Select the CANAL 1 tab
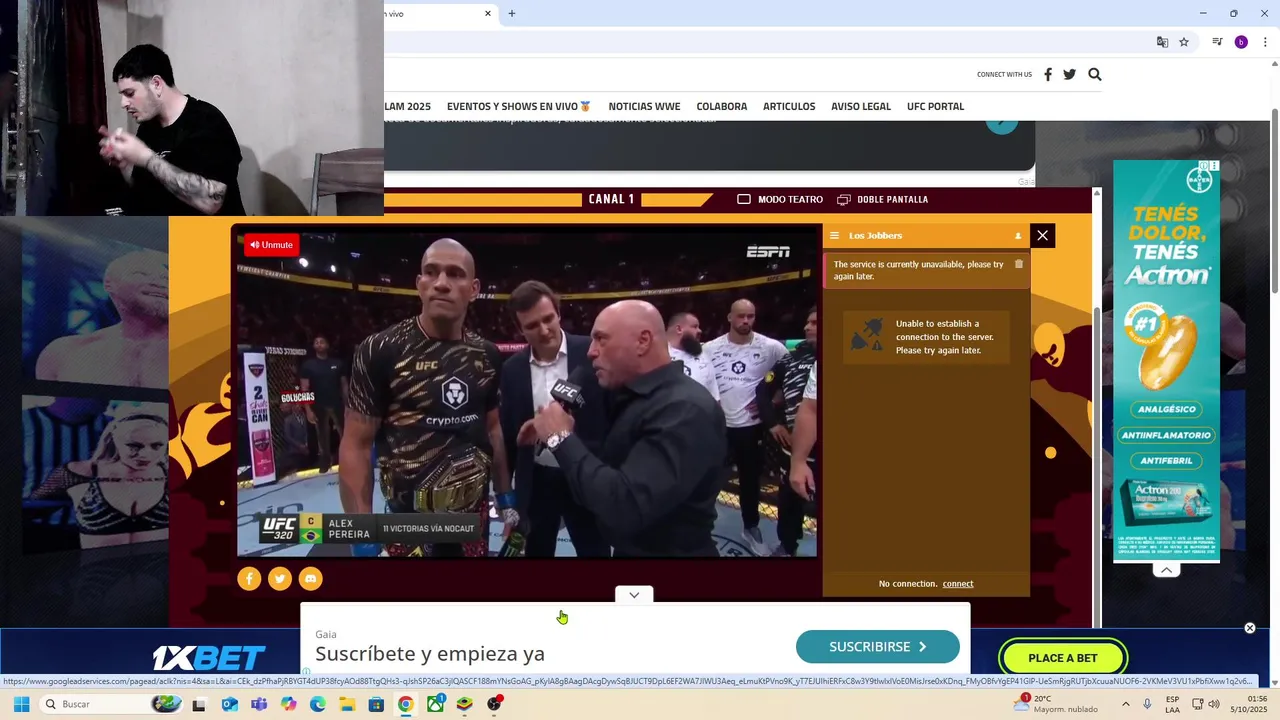 (x=612, y=199)
